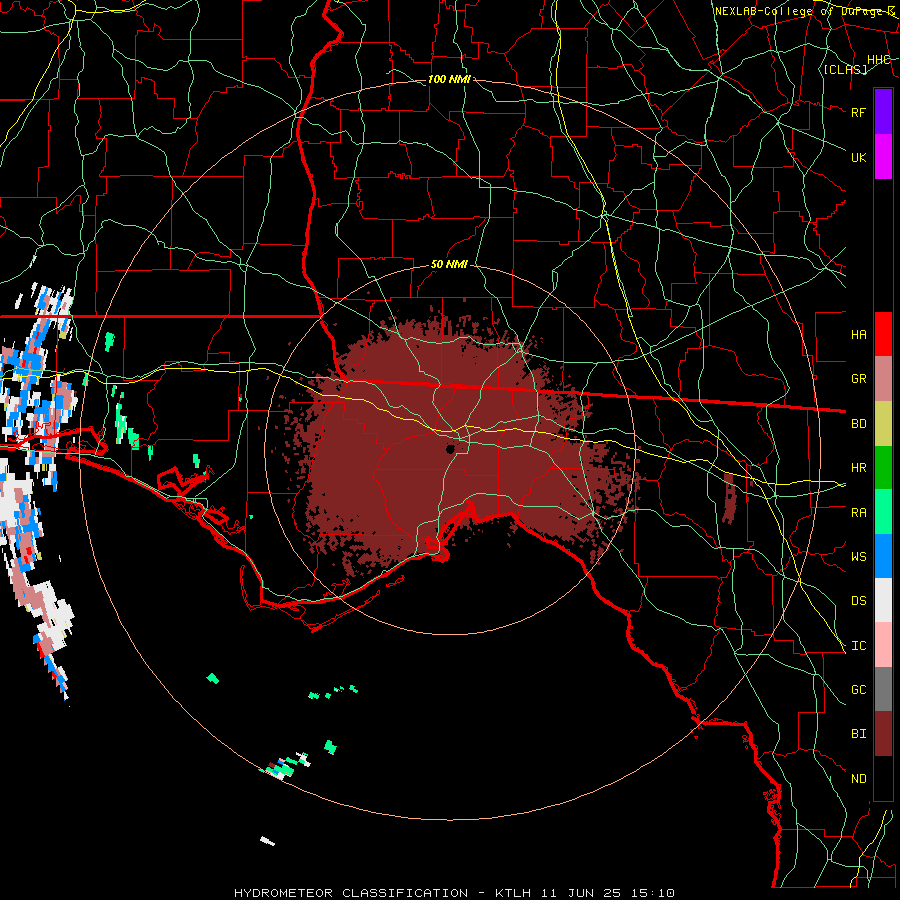
Task: Select the light pink IC swatch
Action: tap(883, 645)
